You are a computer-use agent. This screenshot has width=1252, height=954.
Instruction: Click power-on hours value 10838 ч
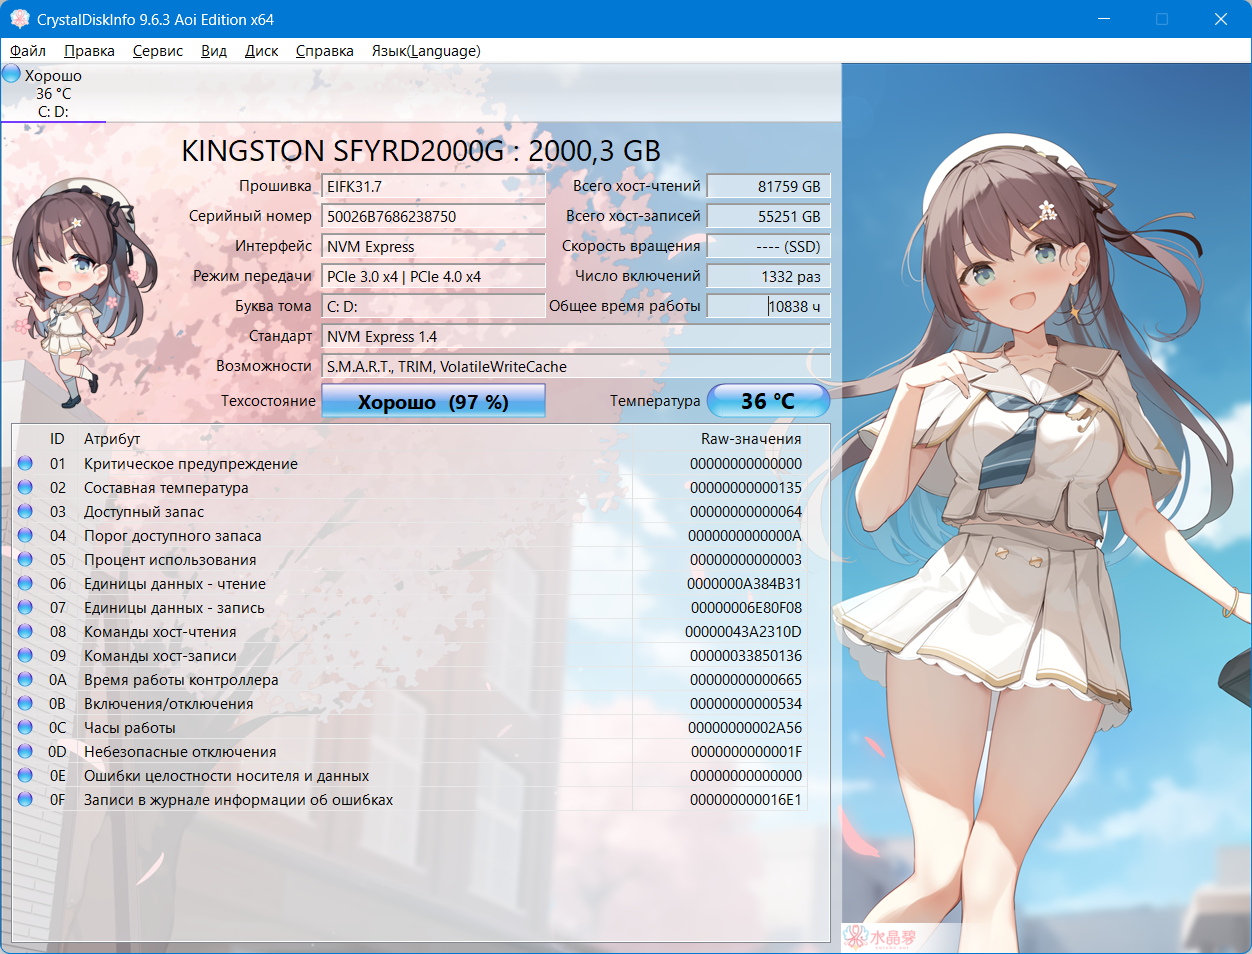pyautogui.click(x=768, y=306)
